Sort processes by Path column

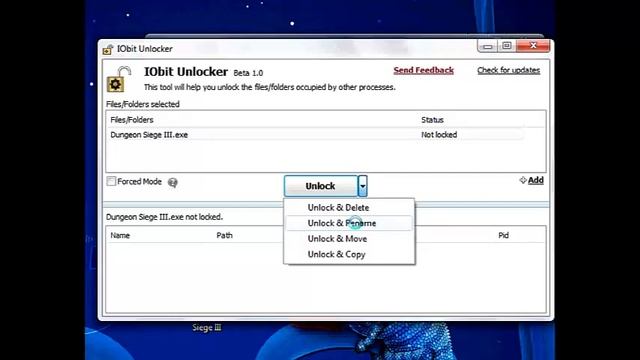tap(224, 236)
